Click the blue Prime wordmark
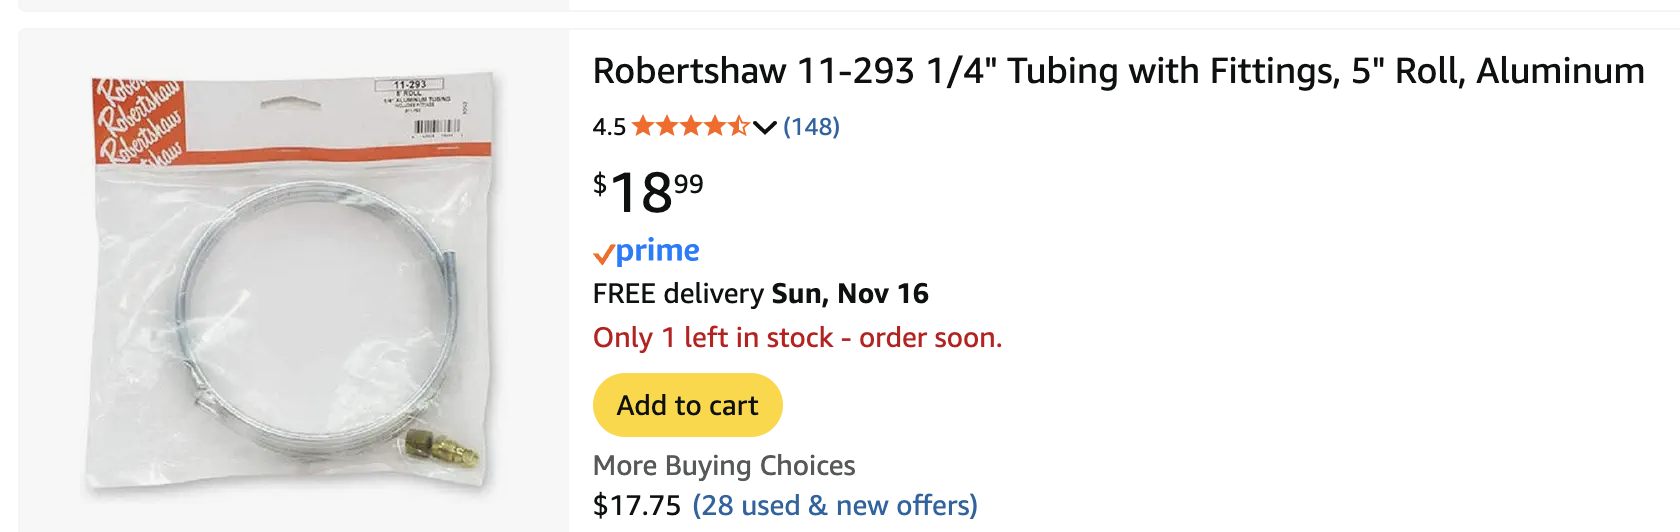Viewport: 1680px width, 532px height. [x=657, y=251]
